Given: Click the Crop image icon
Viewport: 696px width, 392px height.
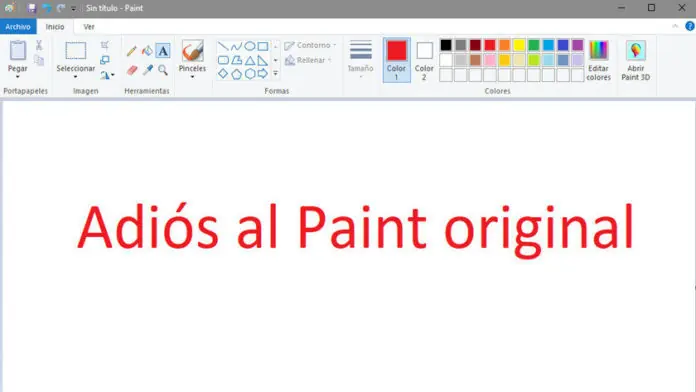Looking at the screenshot, I should 105,45.
